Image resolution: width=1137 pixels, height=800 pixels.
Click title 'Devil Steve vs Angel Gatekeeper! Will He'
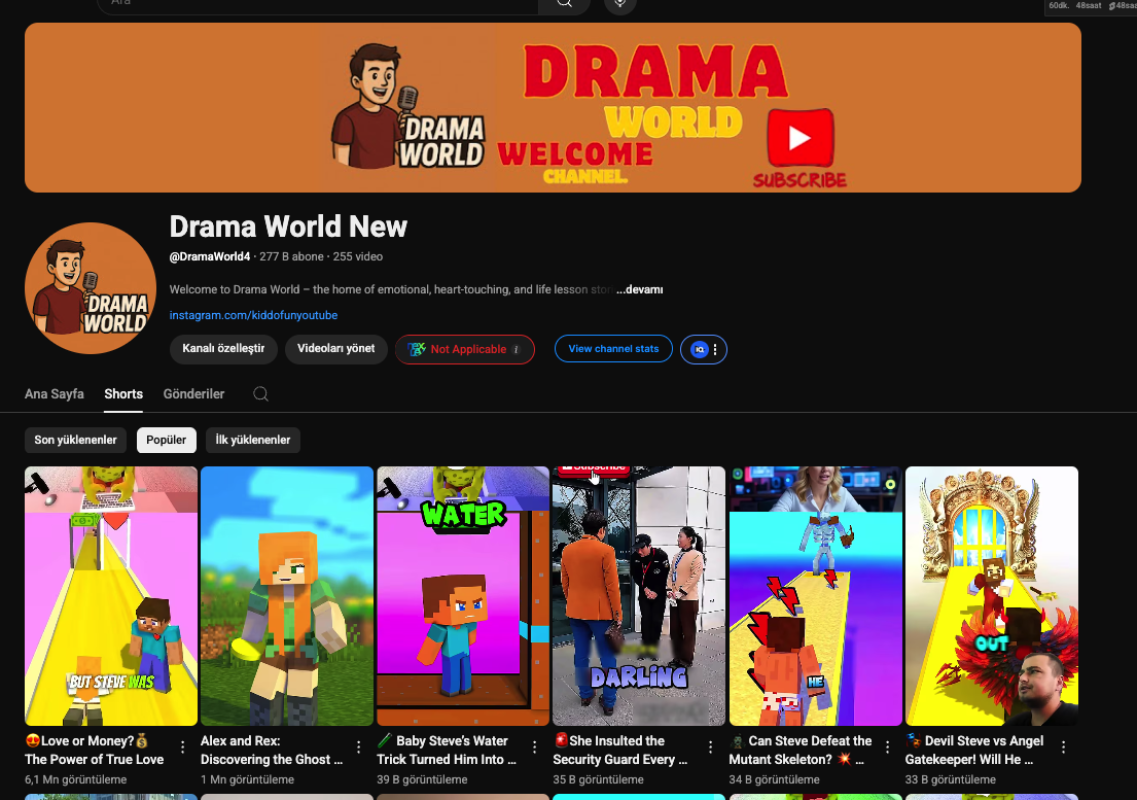975,750
